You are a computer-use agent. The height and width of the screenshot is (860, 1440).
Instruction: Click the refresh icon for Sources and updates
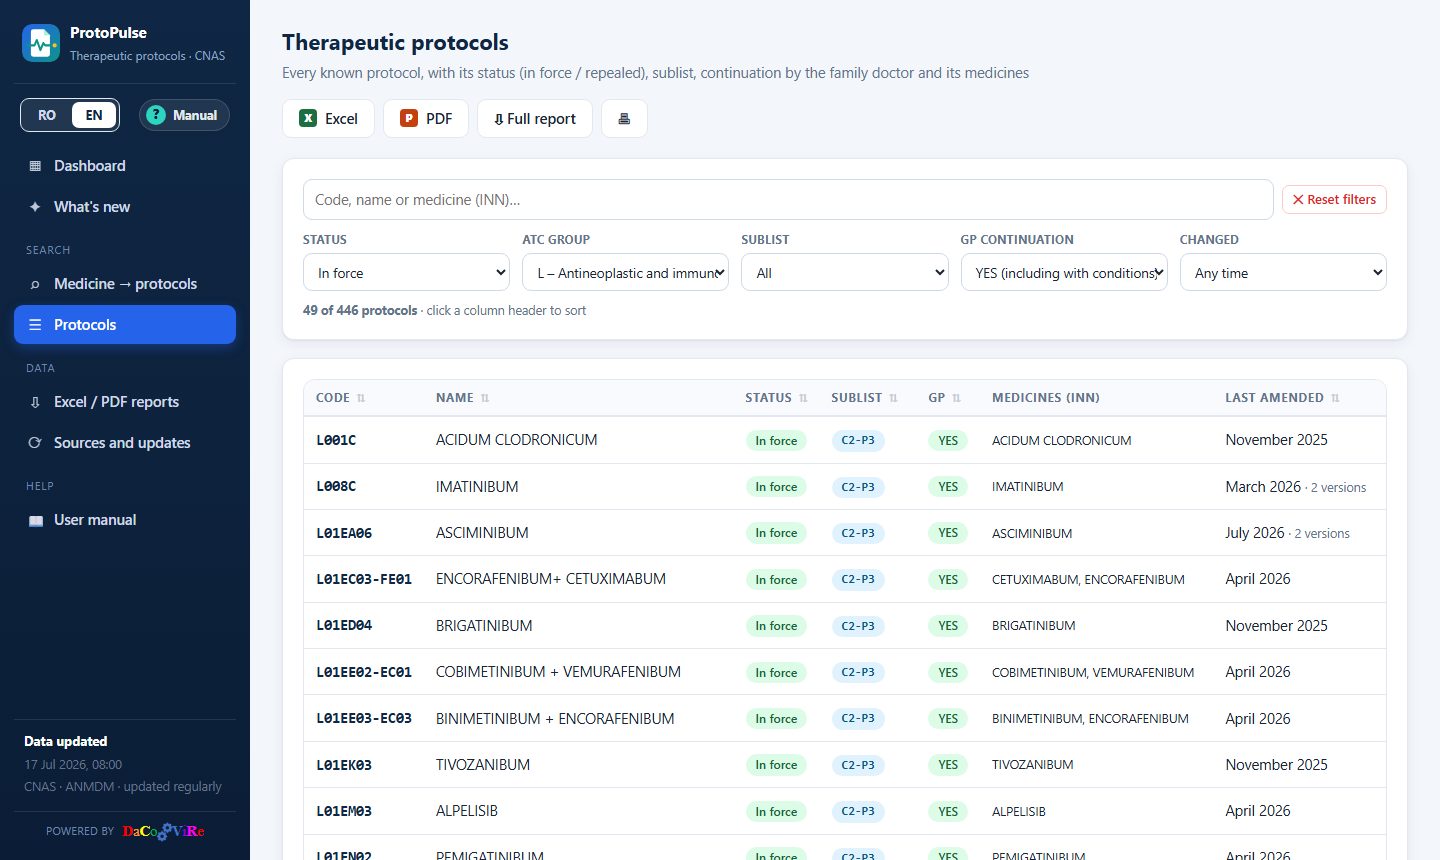[x=35, y=443]
